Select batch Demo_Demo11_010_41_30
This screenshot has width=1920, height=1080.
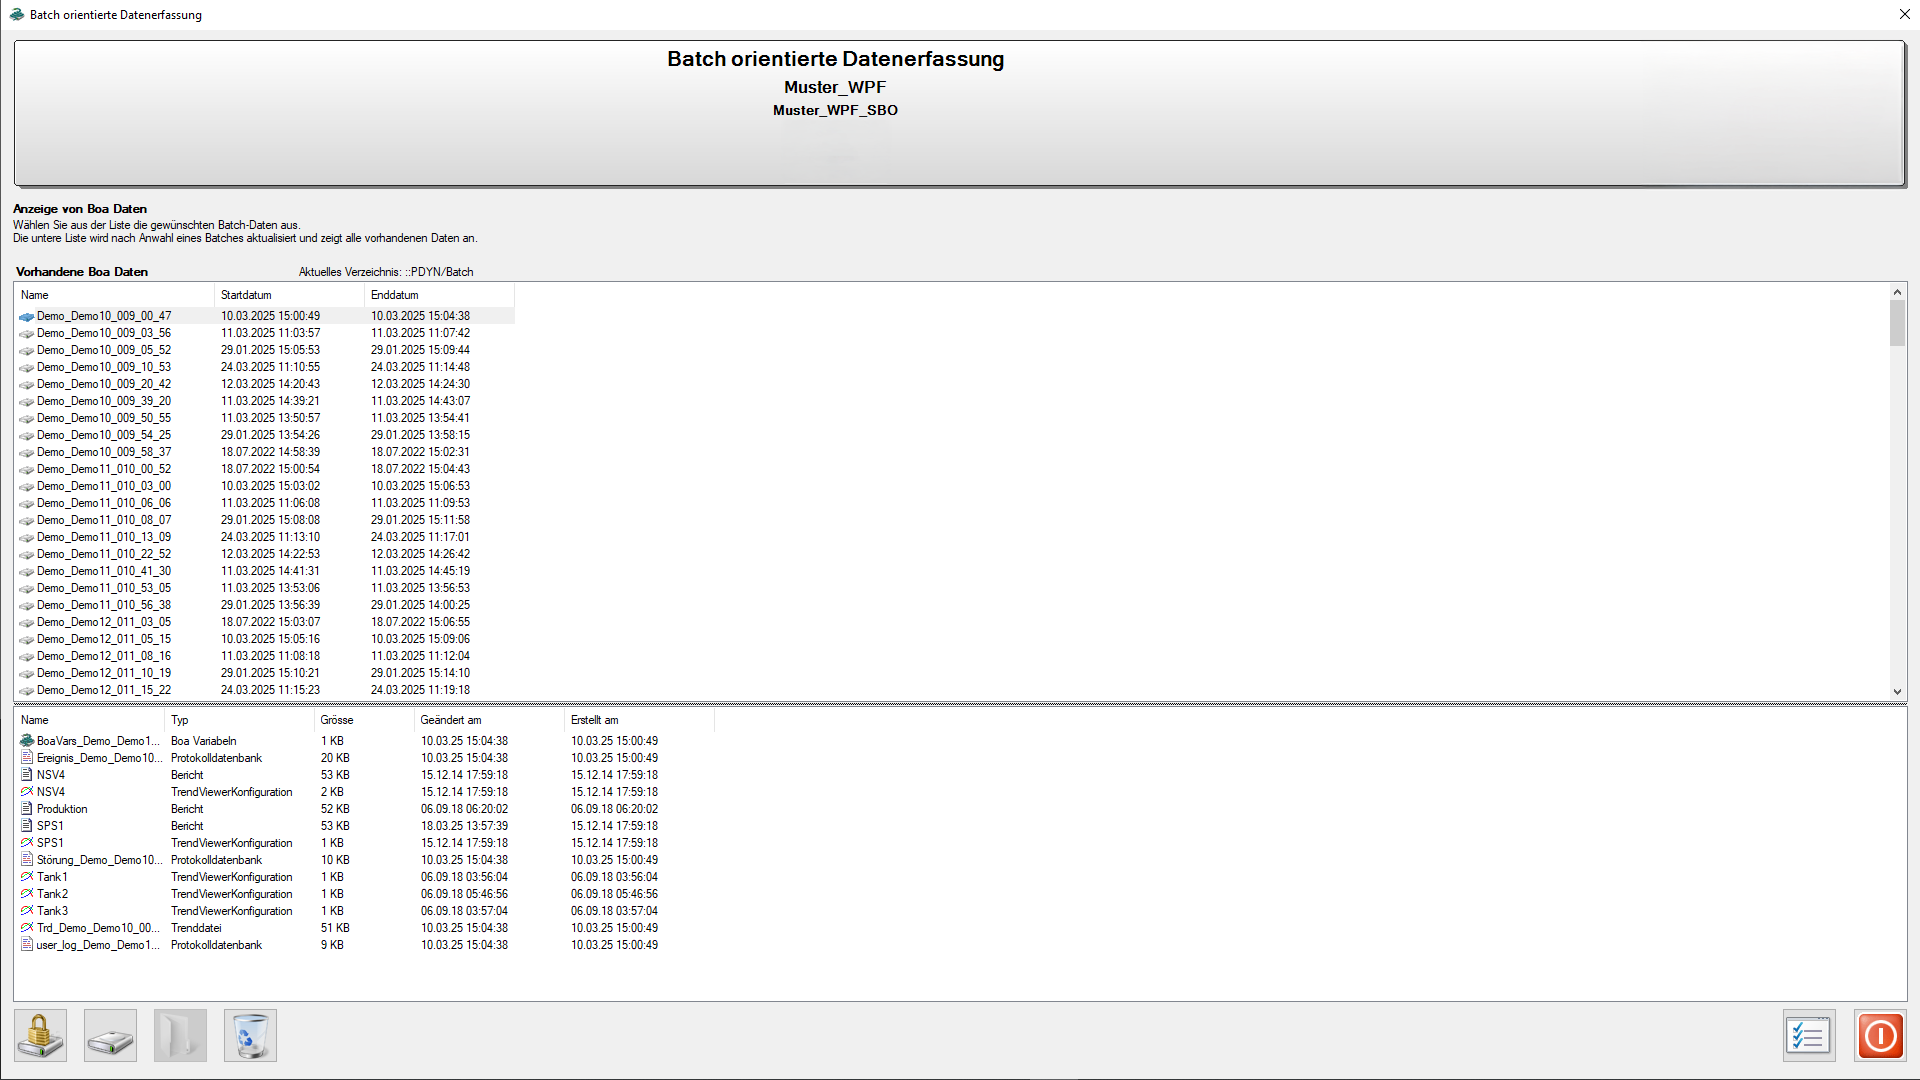coord(265,571)
